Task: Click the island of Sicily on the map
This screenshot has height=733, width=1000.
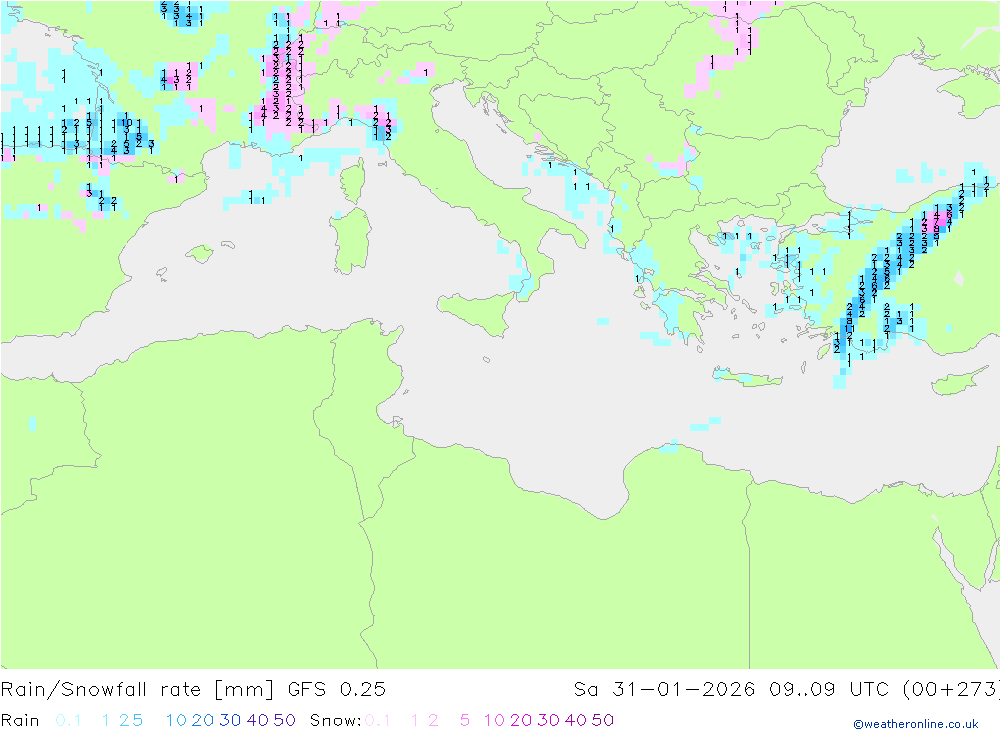Action: click(480, 312)
